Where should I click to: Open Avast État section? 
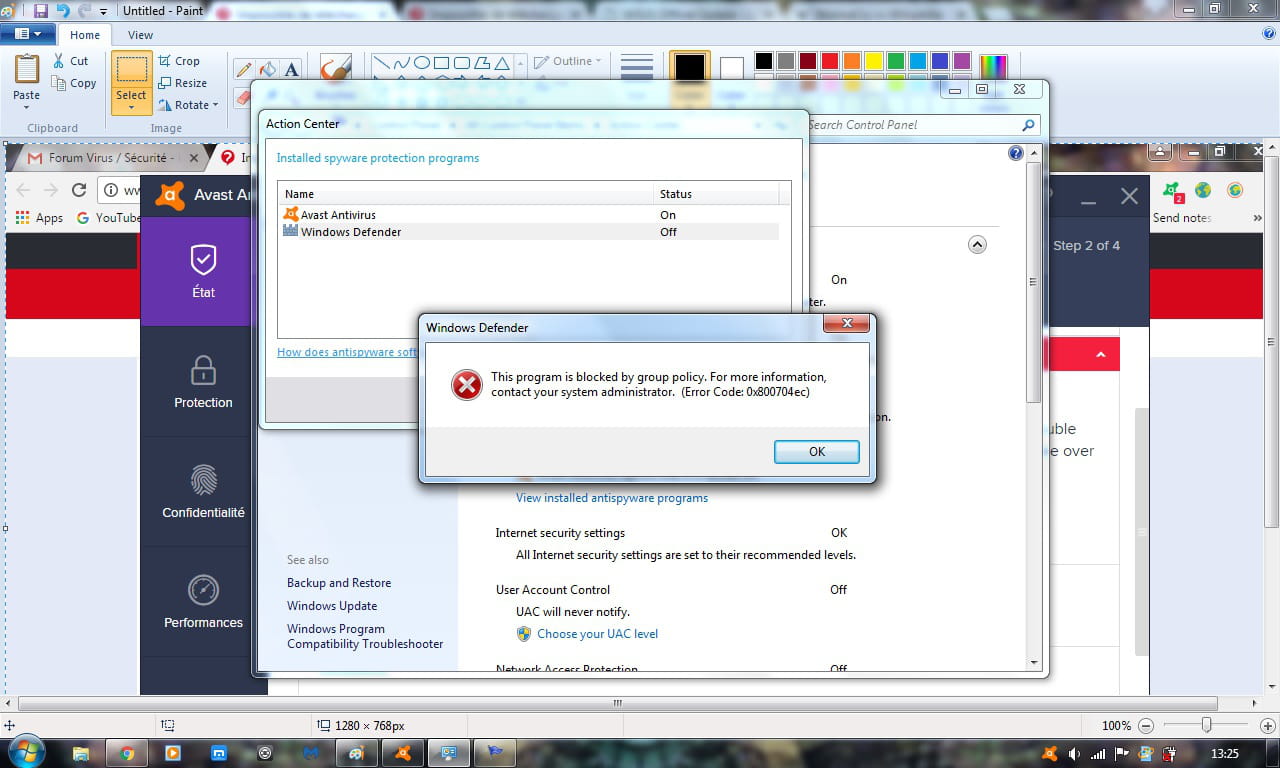tap(203, 271)
